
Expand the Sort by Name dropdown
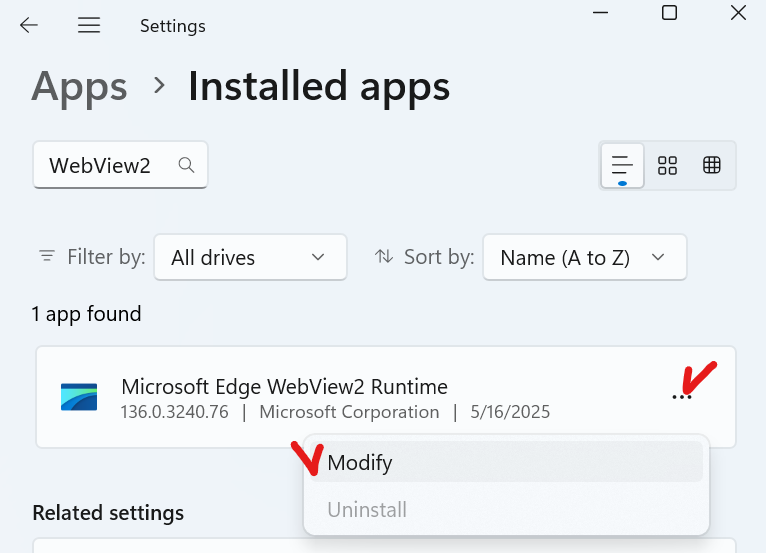[x=584, y=258]
